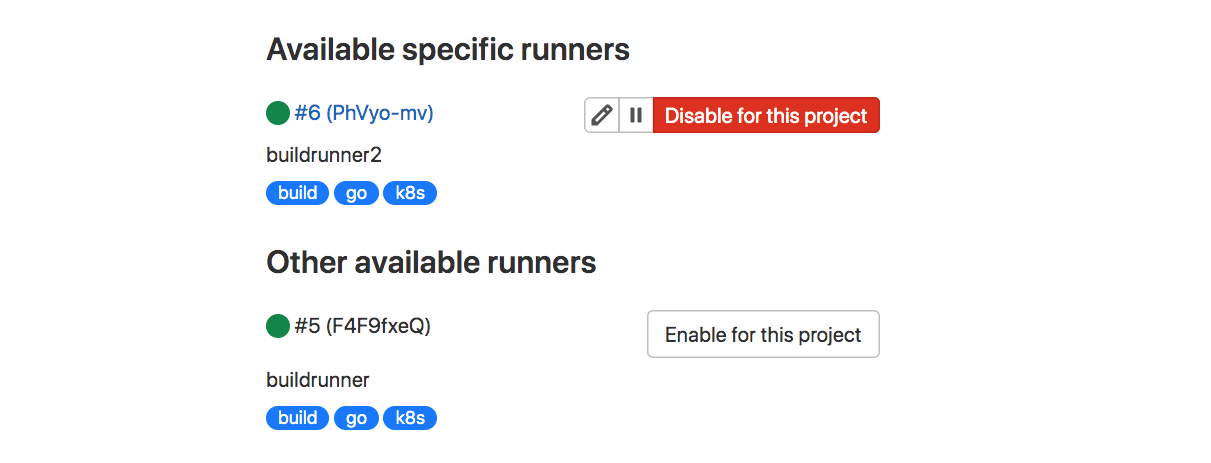The height and width of the screenshot is (463, 1211).
Task: Pause runner #6 with the pause icon
Action: [x=636, y=115]
